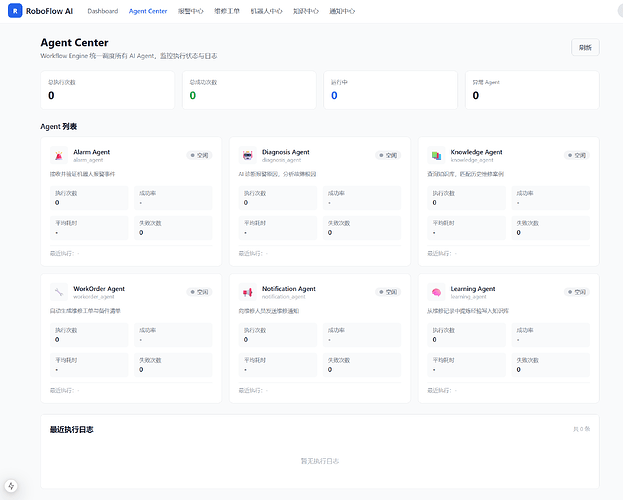The image size is (623, 500).
Task: Select the Agent Center tab
Action: click(x=148, y=11)
